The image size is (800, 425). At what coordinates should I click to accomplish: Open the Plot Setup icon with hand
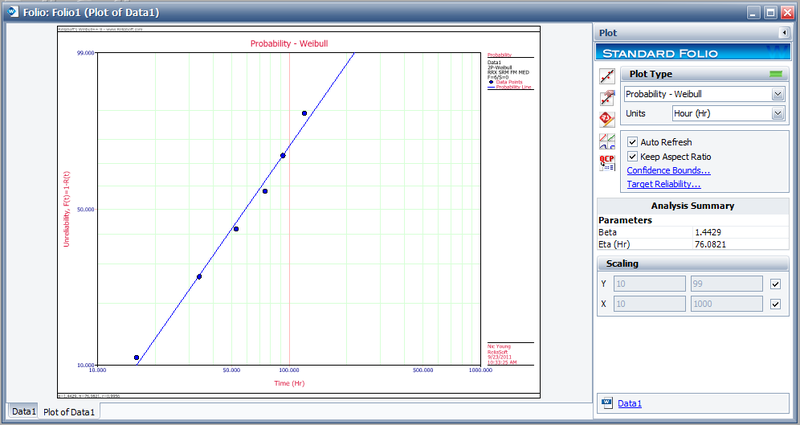coord(607,97)
